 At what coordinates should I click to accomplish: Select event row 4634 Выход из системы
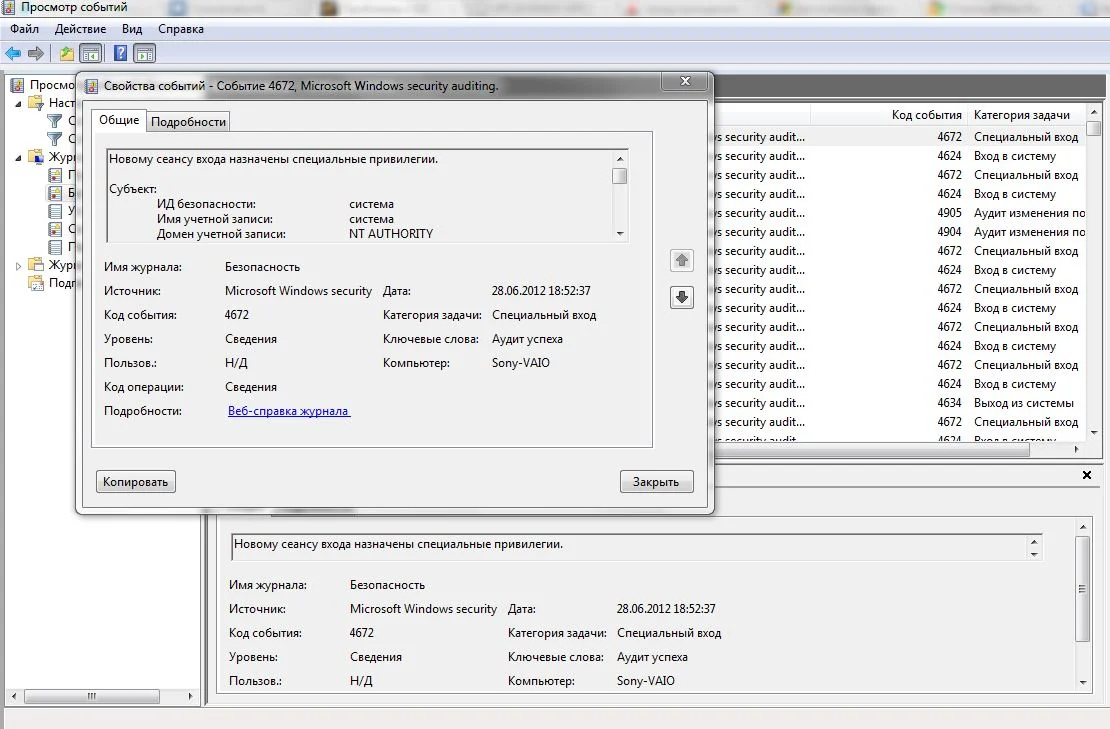[x=899, y=403]
